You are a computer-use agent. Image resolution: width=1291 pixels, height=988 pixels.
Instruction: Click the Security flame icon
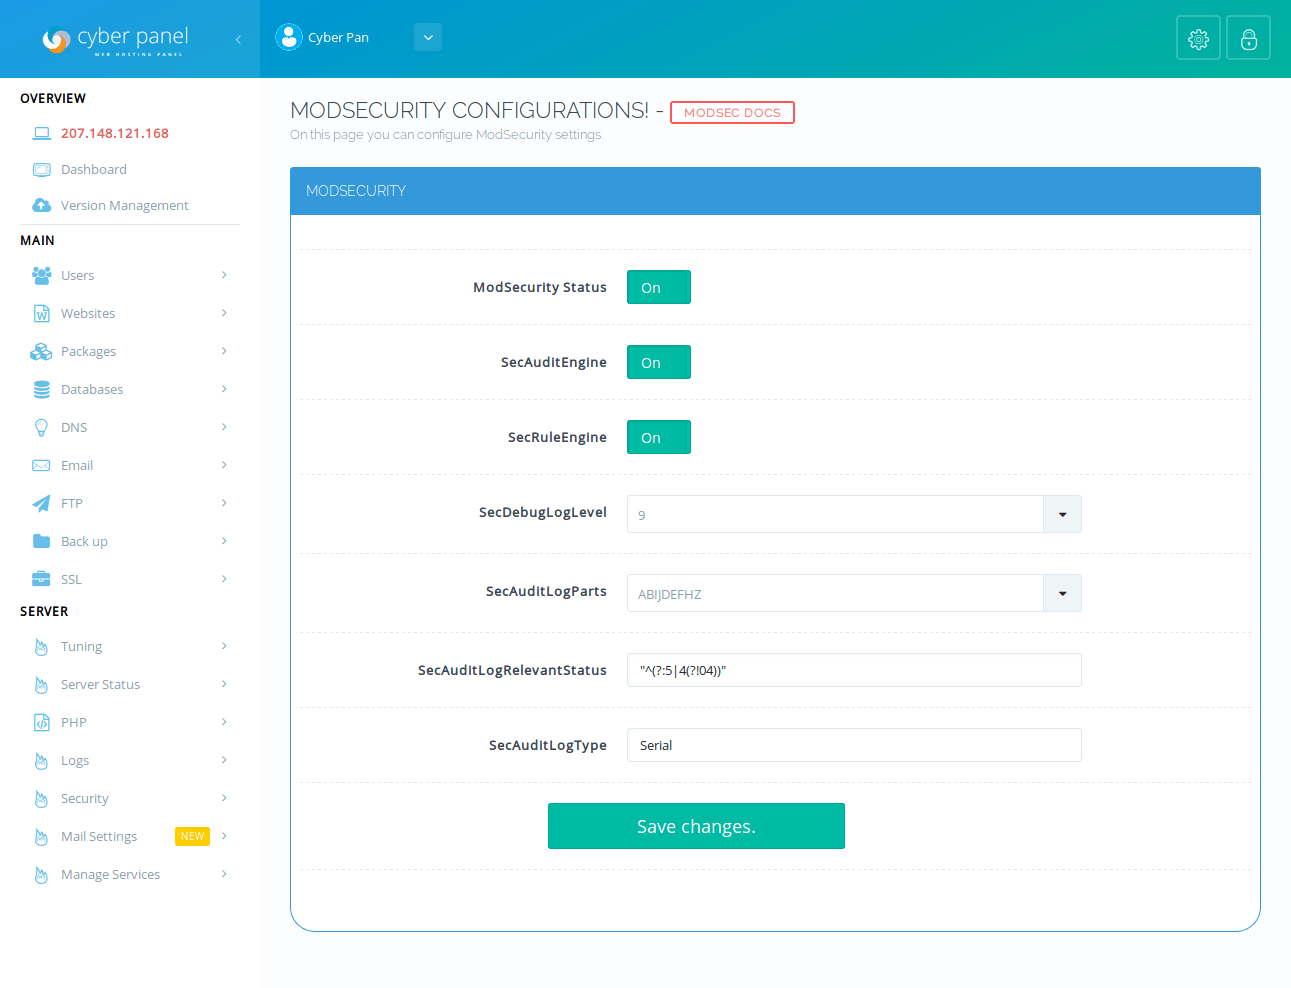coord(41,799)
